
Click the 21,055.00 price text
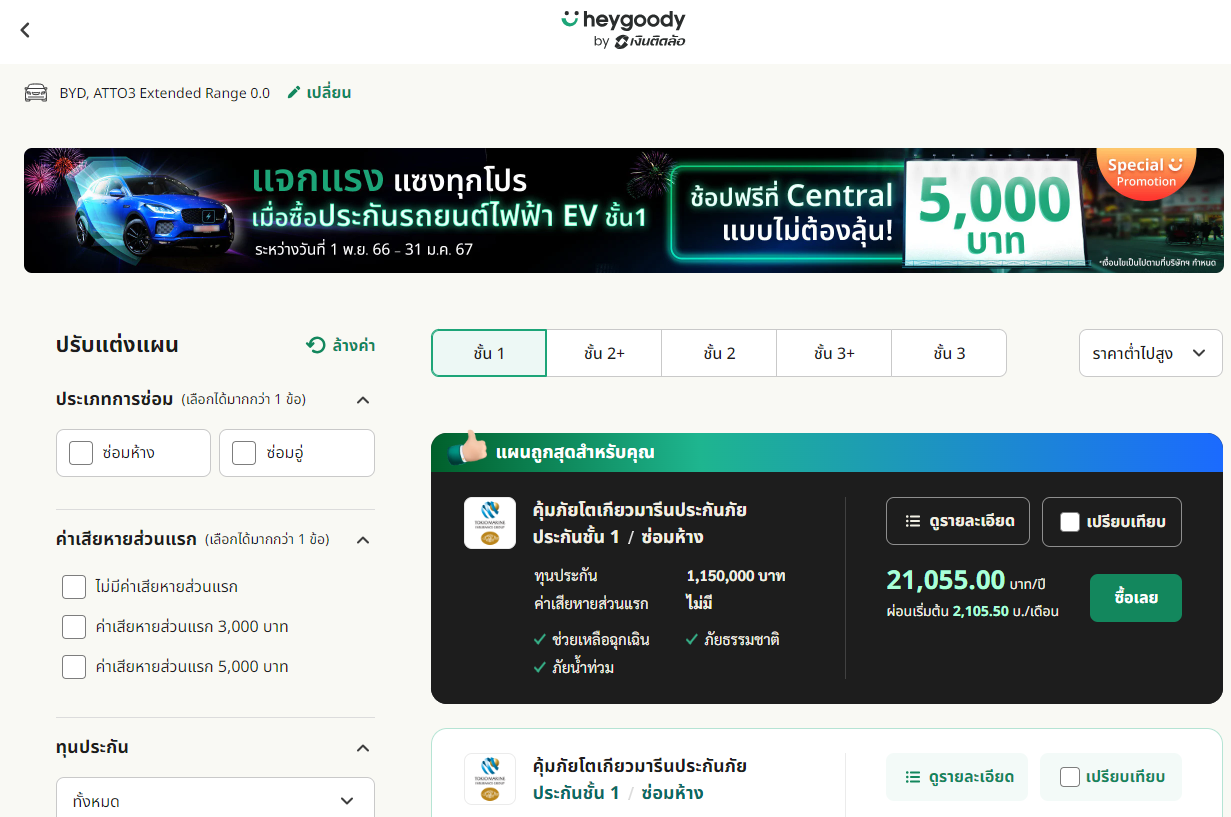(x=946, y=580)
